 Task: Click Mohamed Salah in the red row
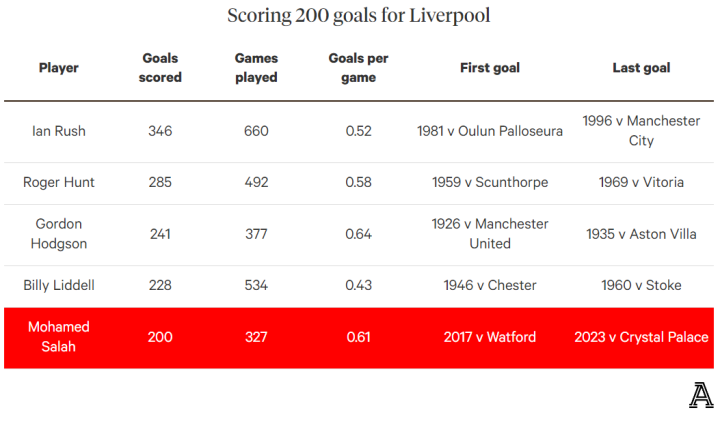59,337
